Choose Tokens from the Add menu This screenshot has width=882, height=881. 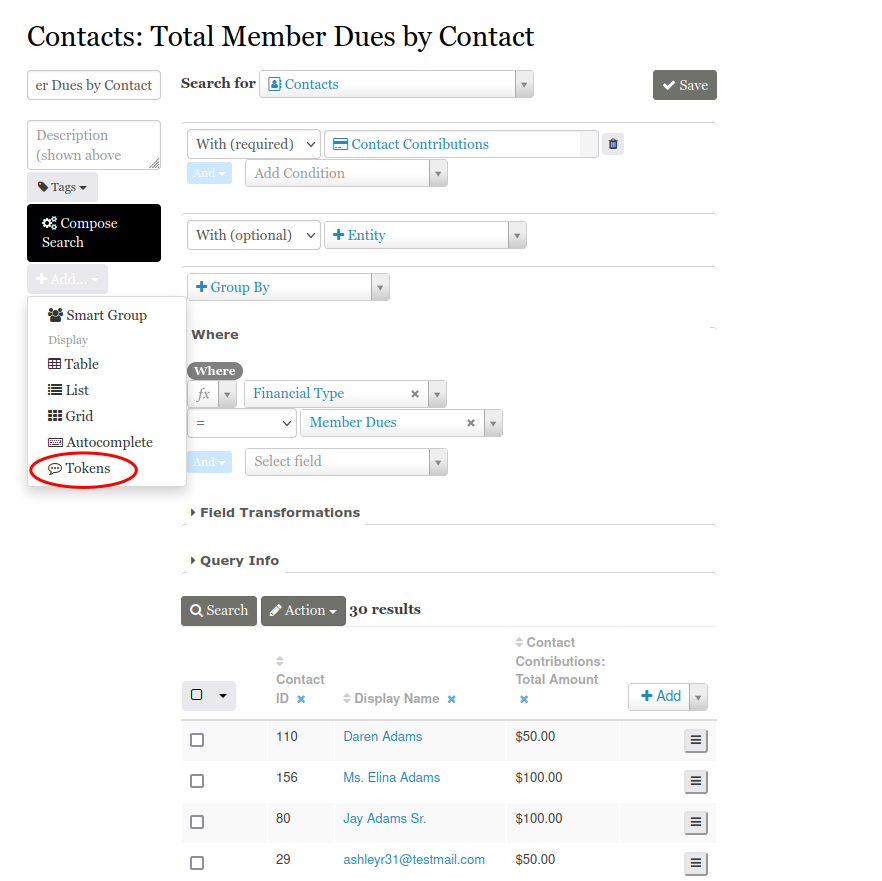[87, 468]
